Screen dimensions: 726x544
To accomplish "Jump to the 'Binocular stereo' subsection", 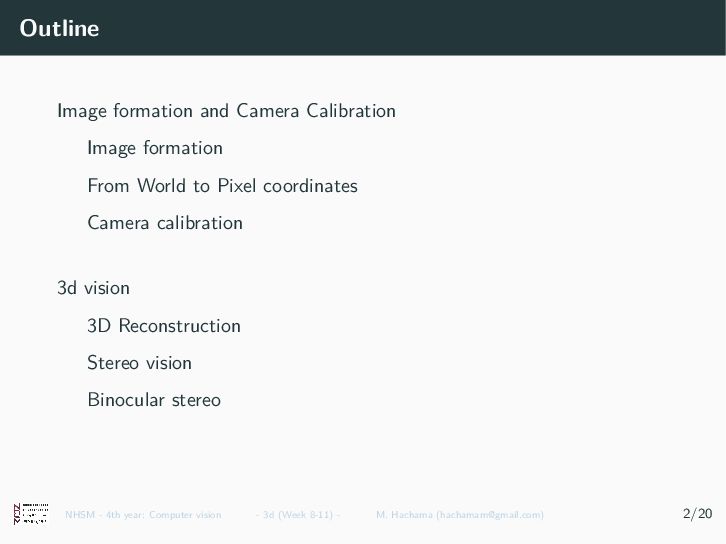I will [154, 400].
